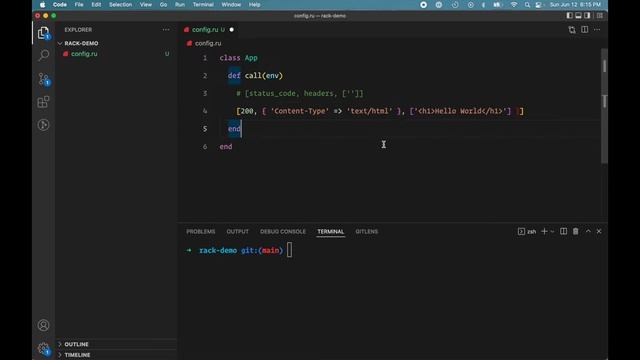This screenshot has height=360, width=640.
Task: Create a new terminal with plus icon
Action: (544, 231)
